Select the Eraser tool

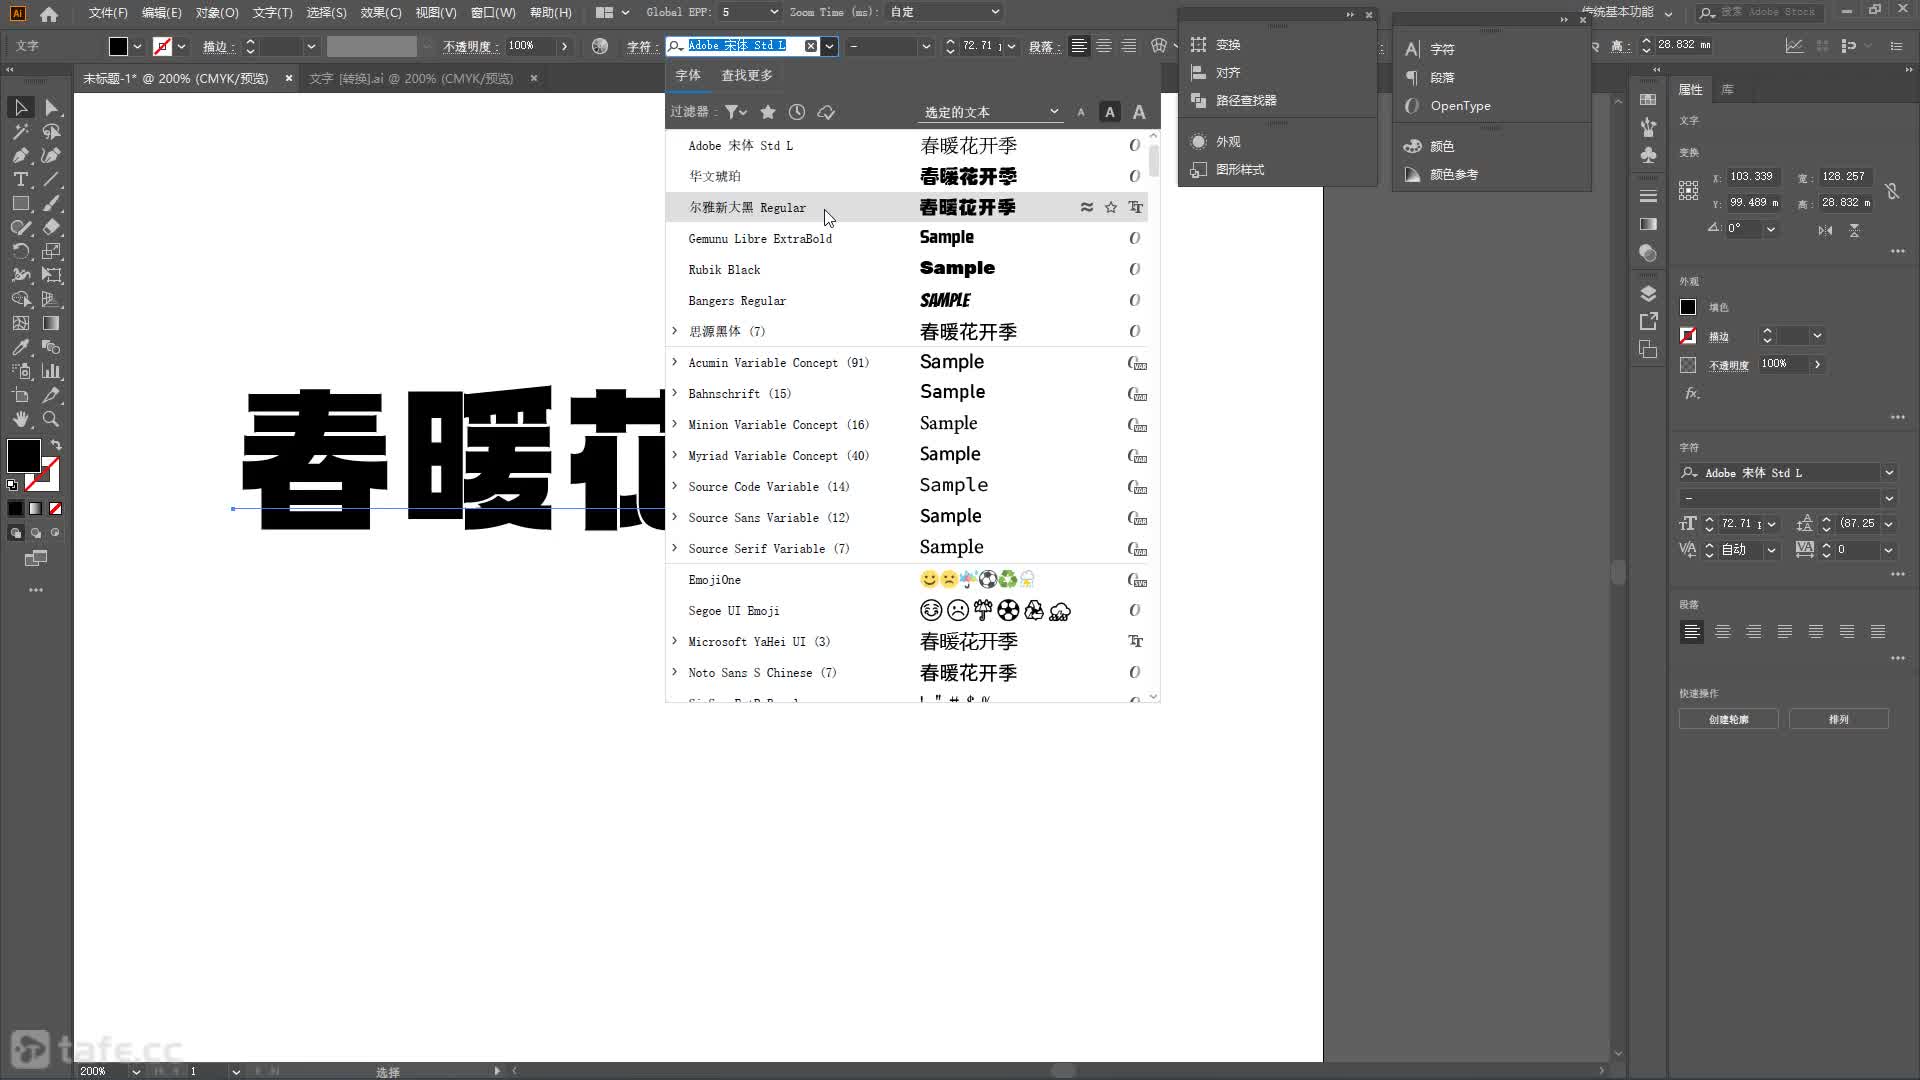[x=51, y=227]
